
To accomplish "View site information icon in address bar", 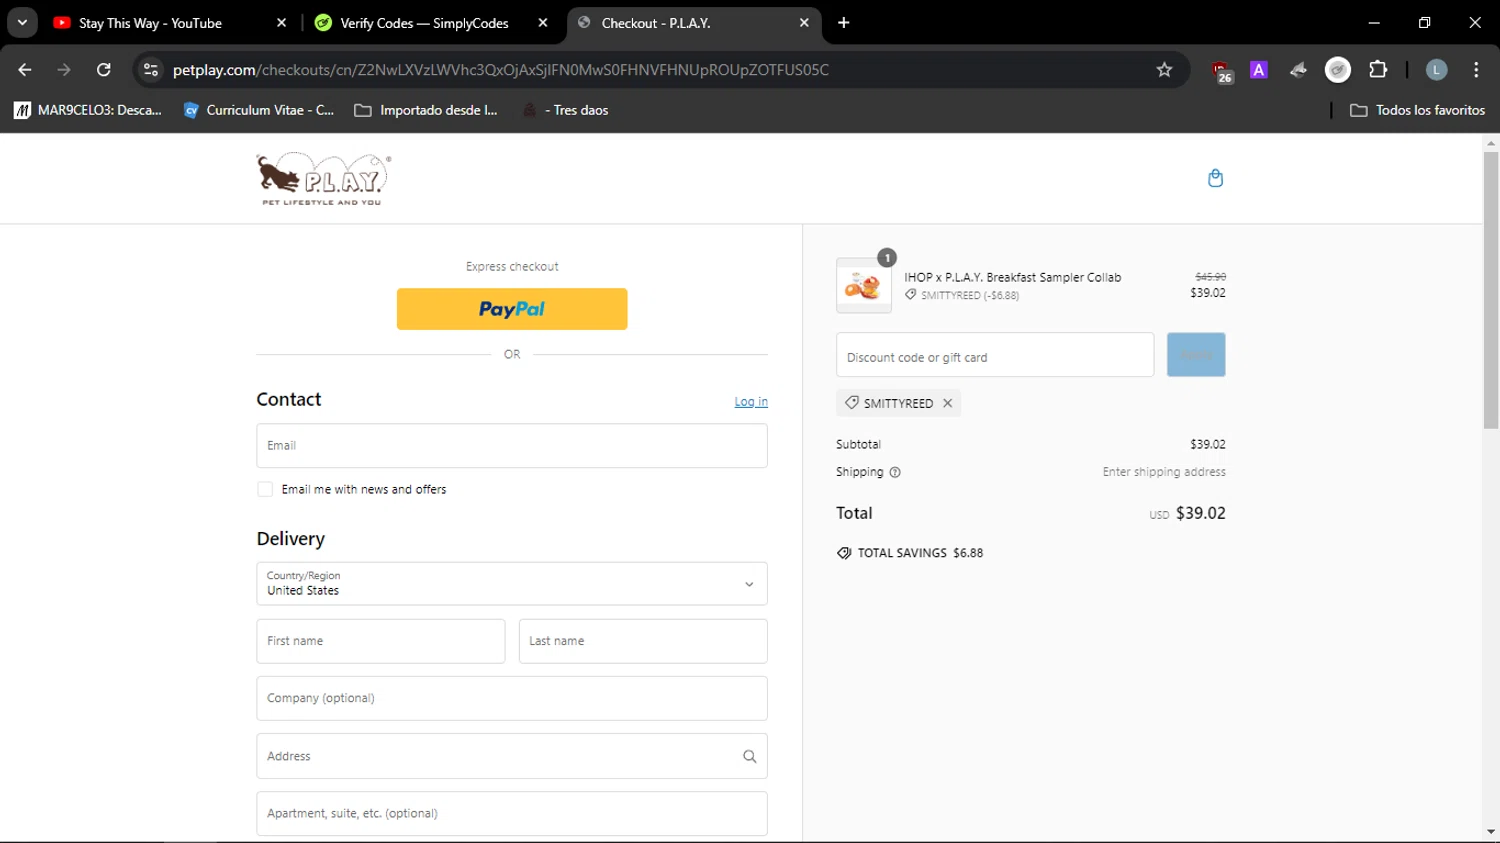I will tap(151, 70).
